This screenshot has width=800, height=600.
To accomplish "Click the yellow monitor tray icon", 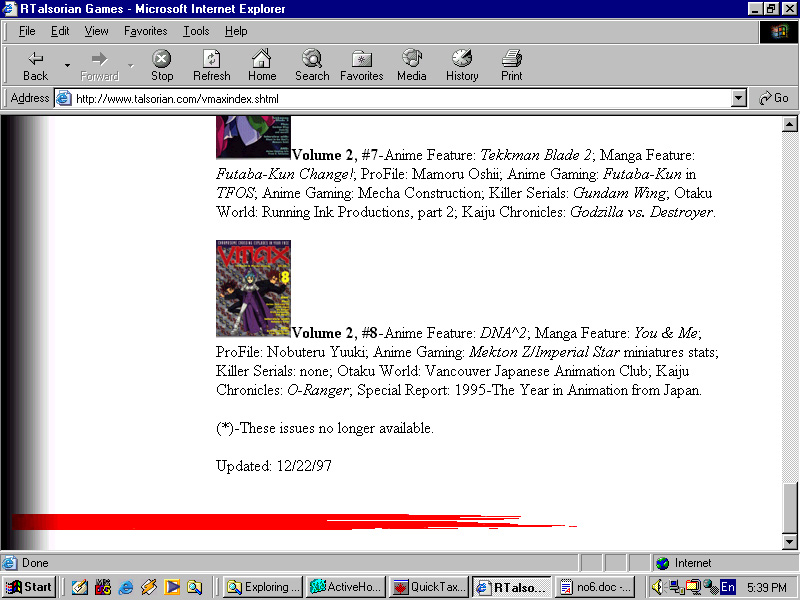I will [693, 587].
